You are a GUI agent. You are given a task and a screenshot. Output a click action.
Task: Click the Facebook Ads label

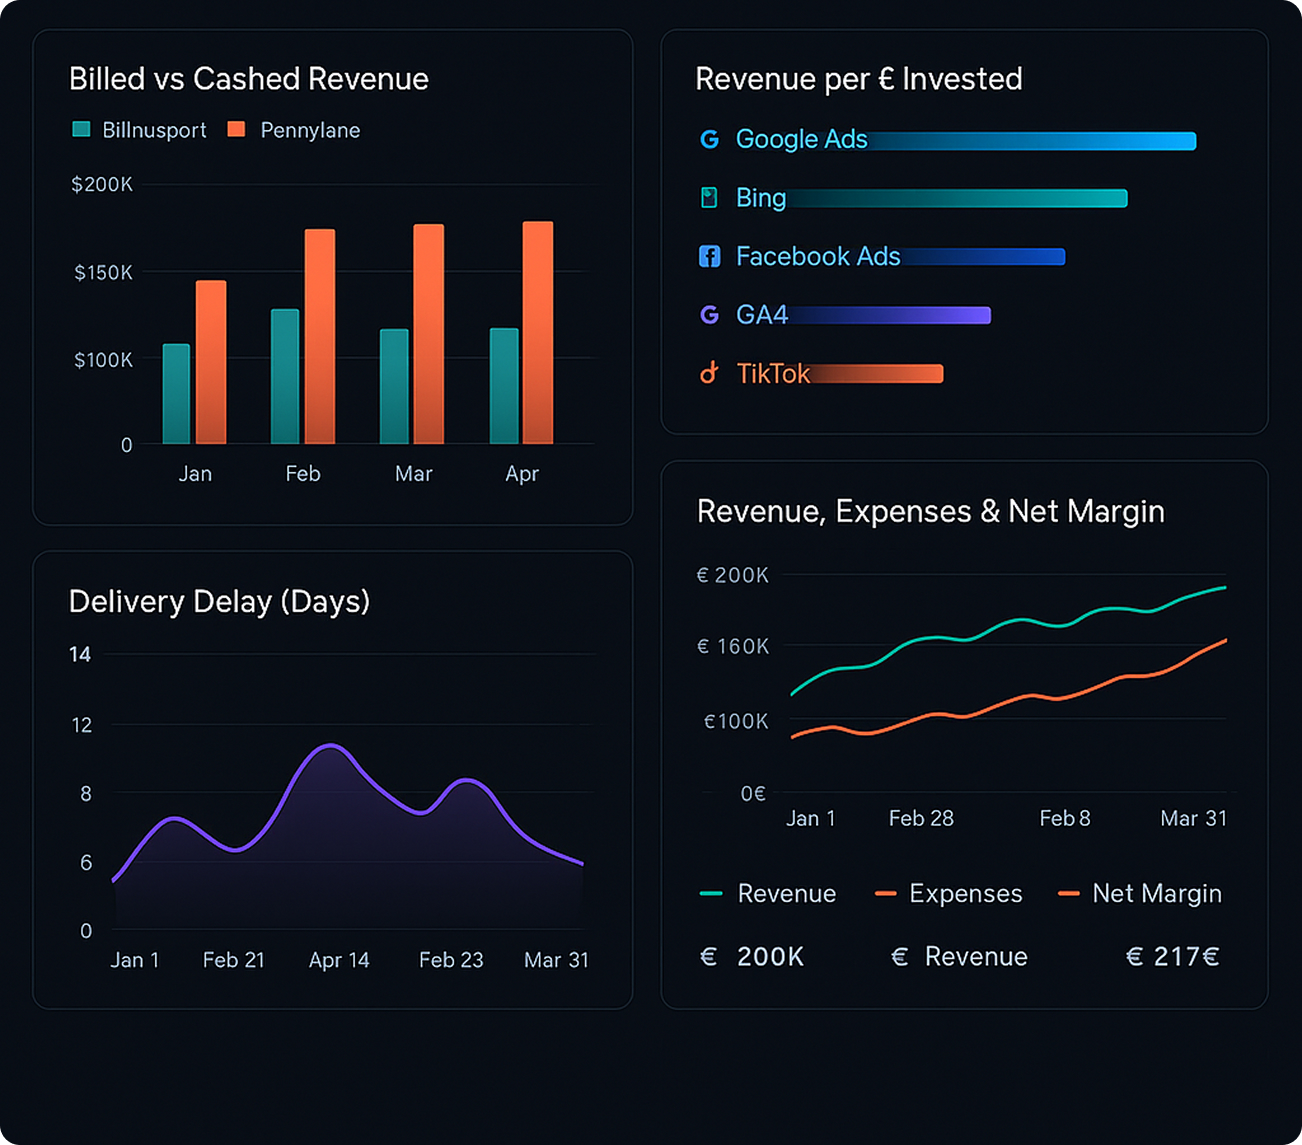pyautogui.click(x=818, y=256)
